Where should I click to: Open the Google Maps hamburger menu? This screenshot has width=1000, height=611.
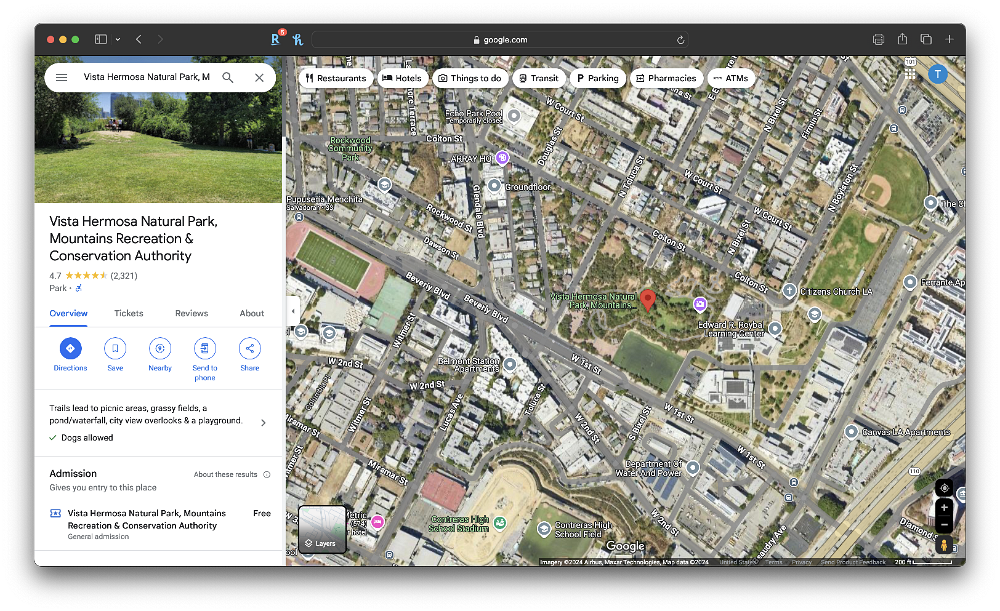coord(61,77)
